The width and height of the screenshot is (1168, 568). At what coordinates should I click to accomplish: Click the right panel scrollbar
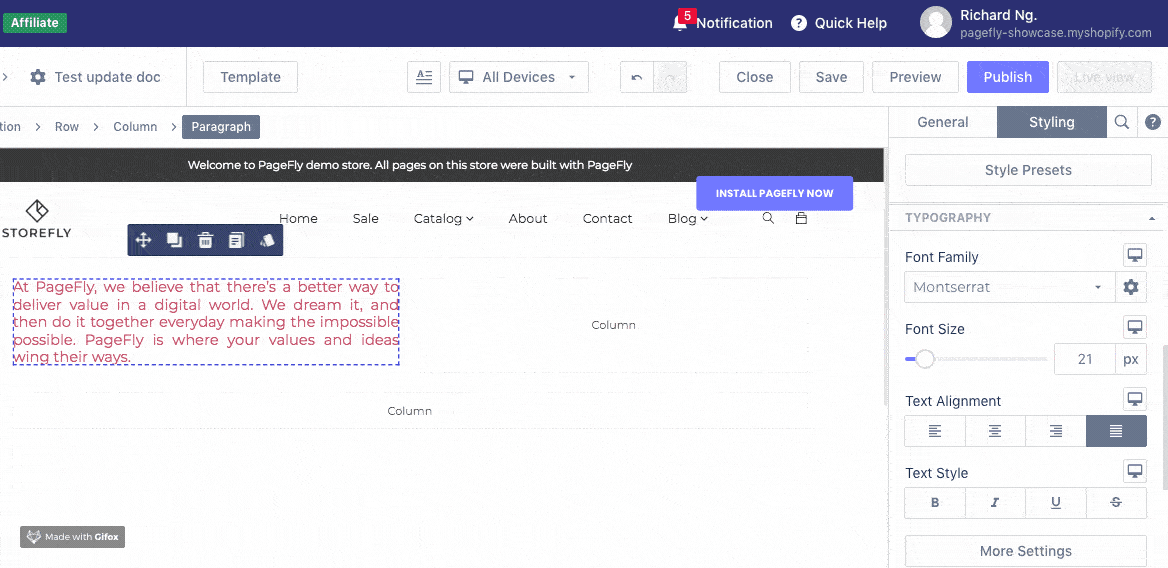coord(1164,417)
